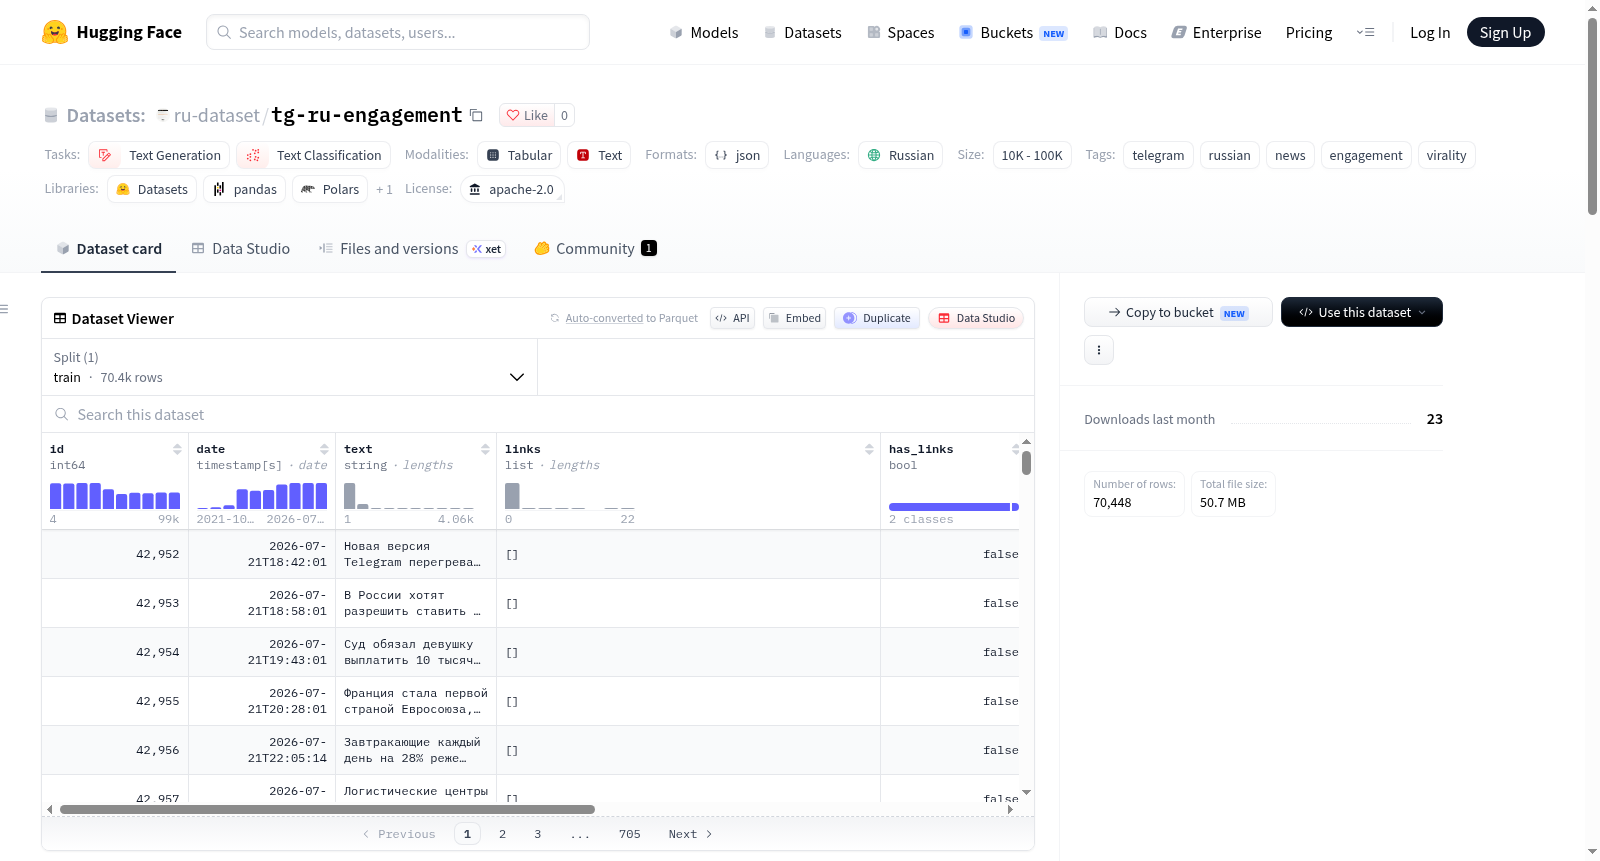The width and height of the screenshot is (1600, 861).
Task: Open the Files and versions tab
Action: point(412,249)
